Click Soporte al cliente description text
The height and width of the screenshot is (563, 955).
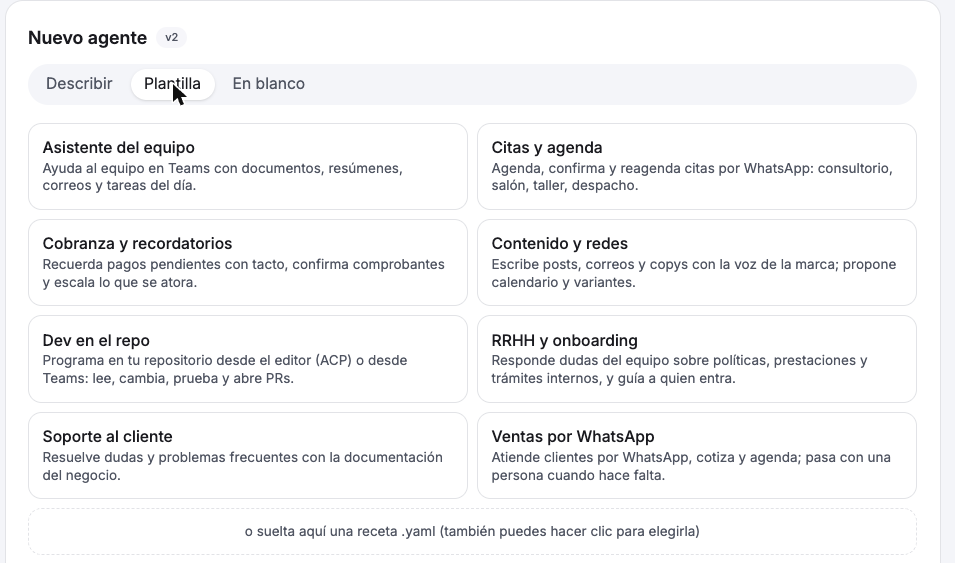coord(242,466)
